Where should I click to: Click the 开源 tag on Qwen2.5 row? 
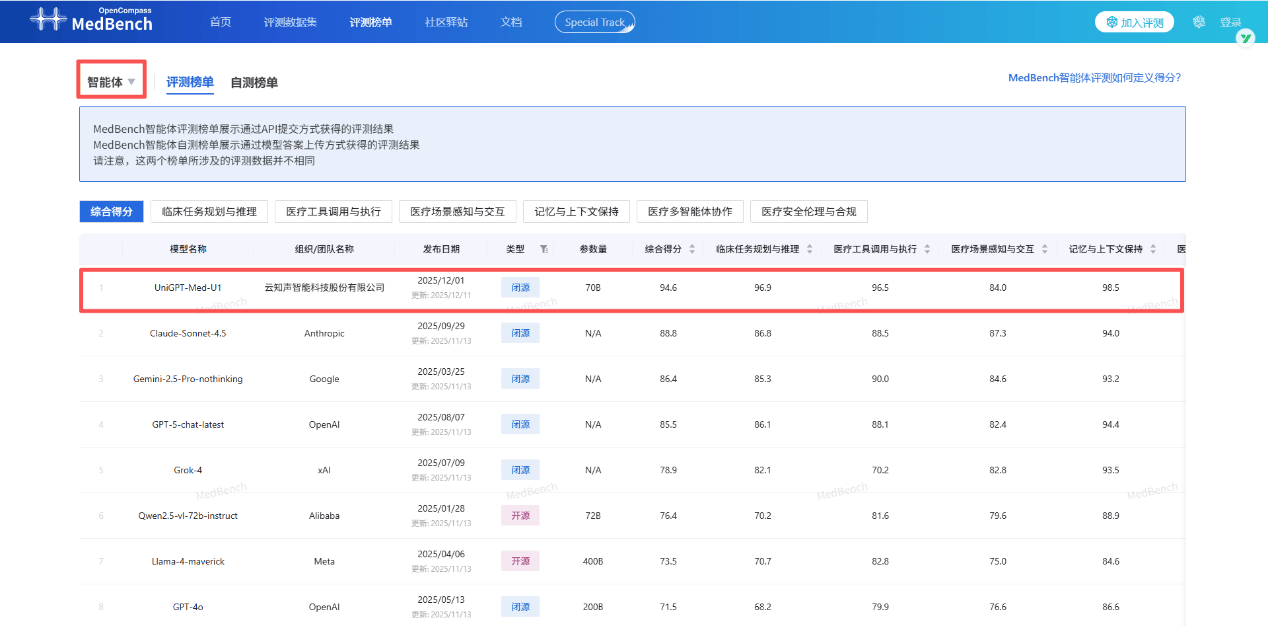[x=519, y=515]
